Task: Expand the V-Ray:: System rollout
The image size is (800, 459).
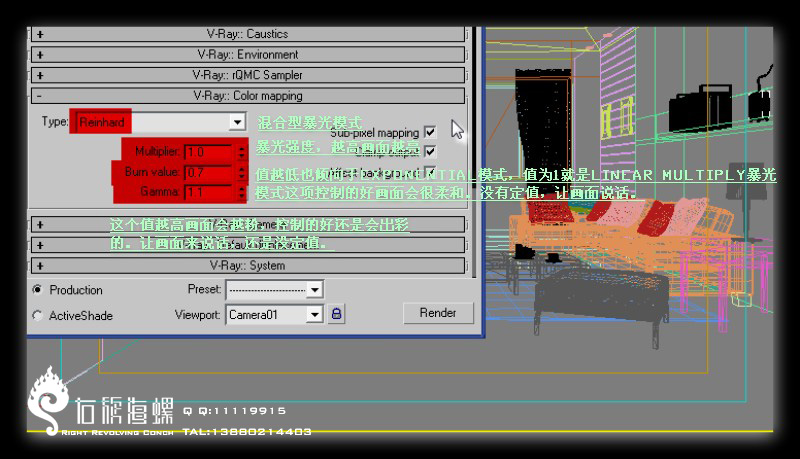Action: (248, 266)
